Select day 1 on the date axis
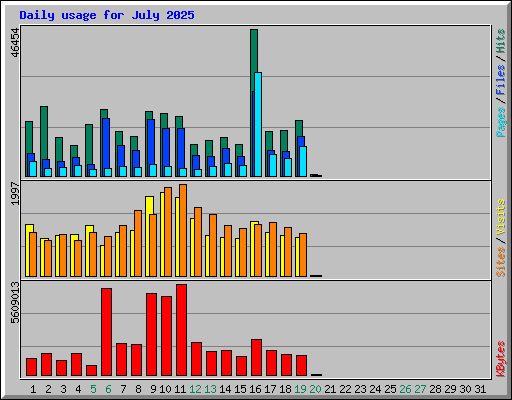512x400 pixels. [33, 389]
